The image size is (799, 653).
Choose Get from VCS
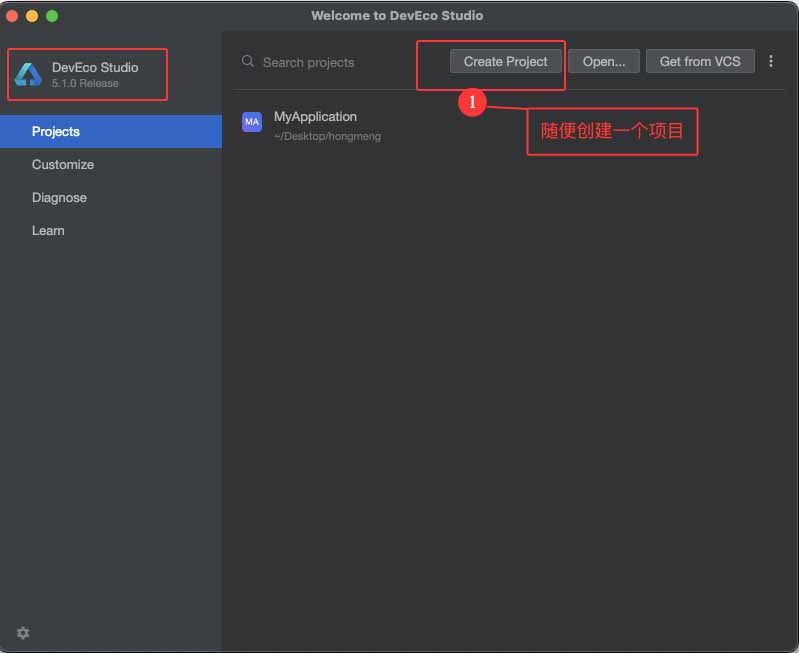(x=700, y=61)
